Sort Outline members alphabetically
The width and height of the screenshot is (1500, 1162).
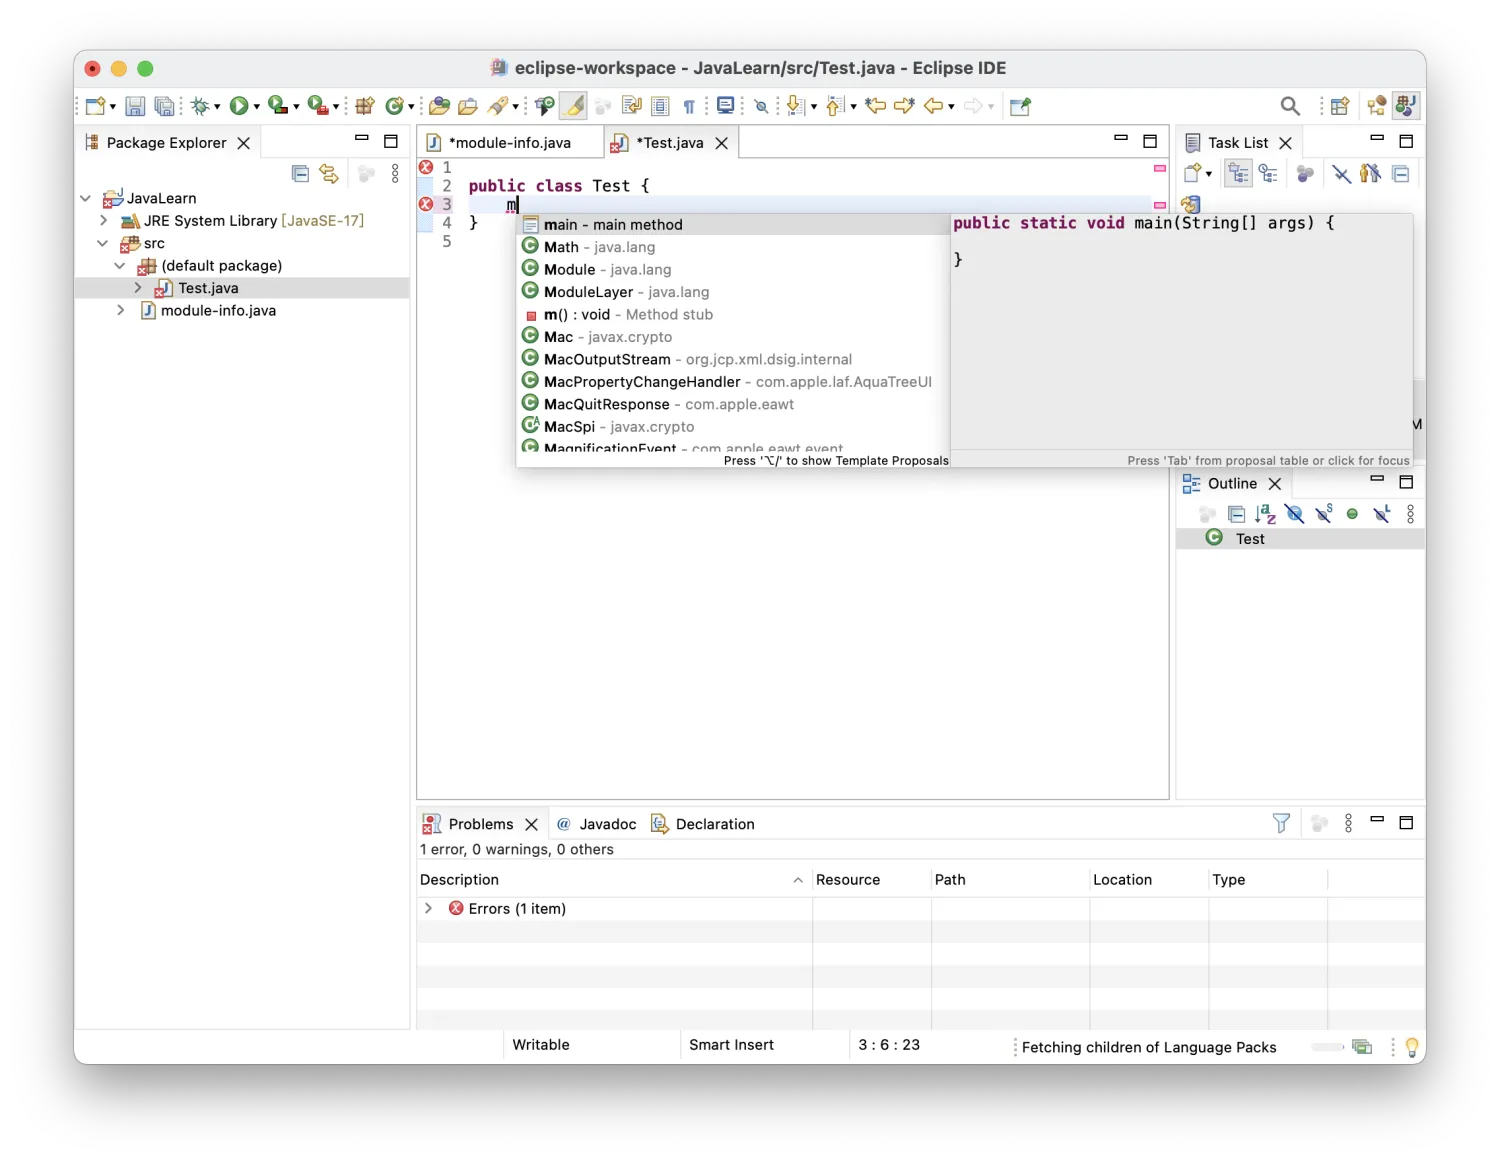tap(1265, 514)
